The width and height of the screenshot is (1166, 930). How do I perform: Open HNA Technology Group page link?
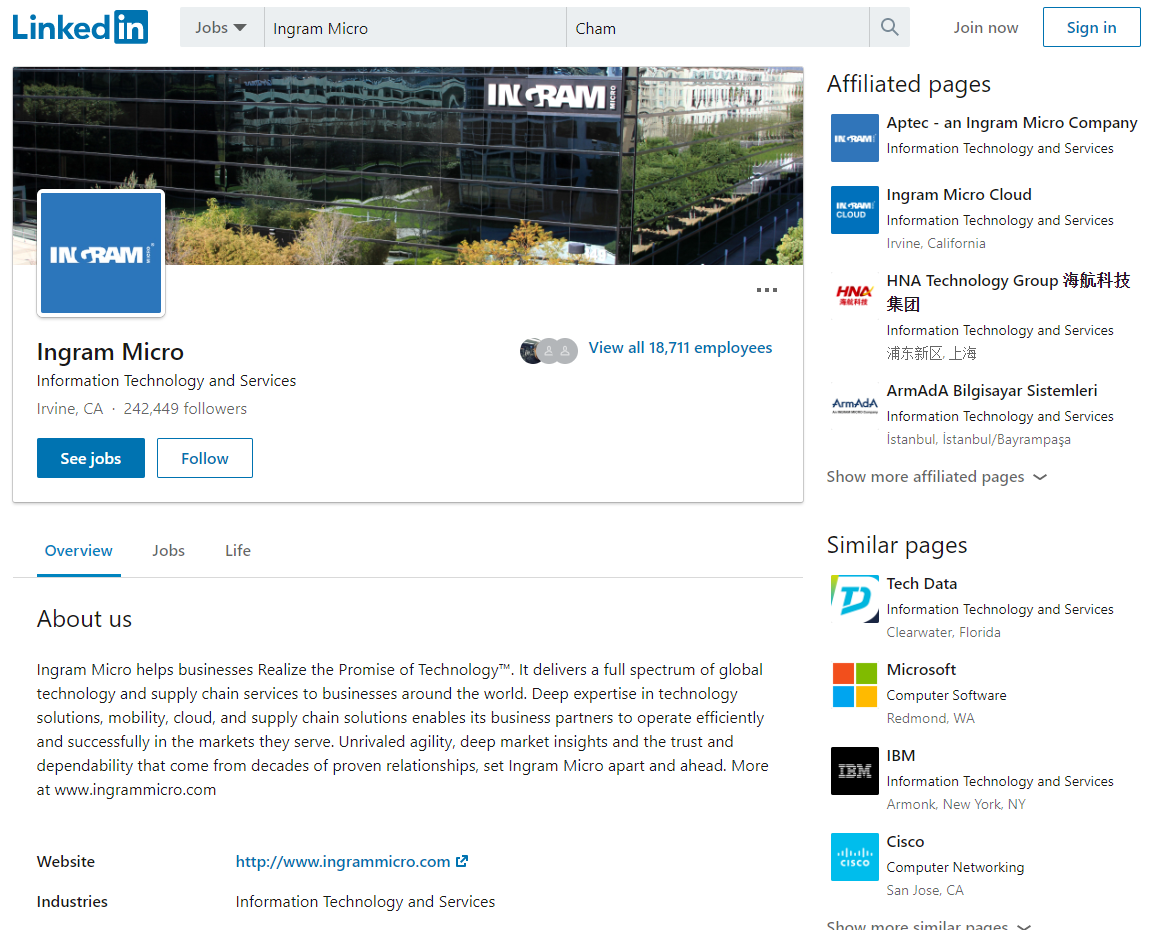(1008, 292)
